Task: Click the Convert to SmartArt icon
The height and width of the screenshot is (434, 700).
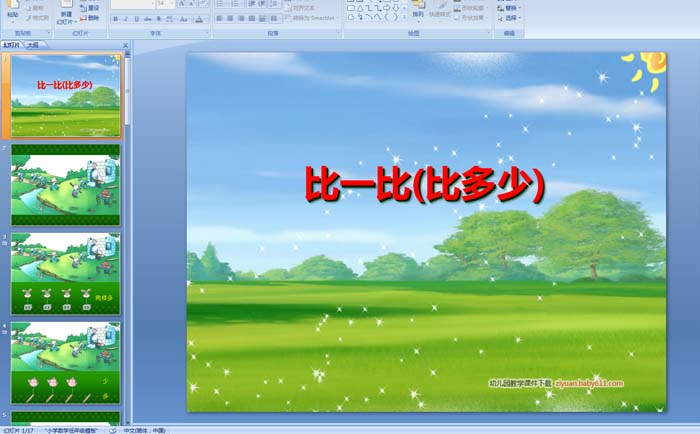Action: point(310,18)
